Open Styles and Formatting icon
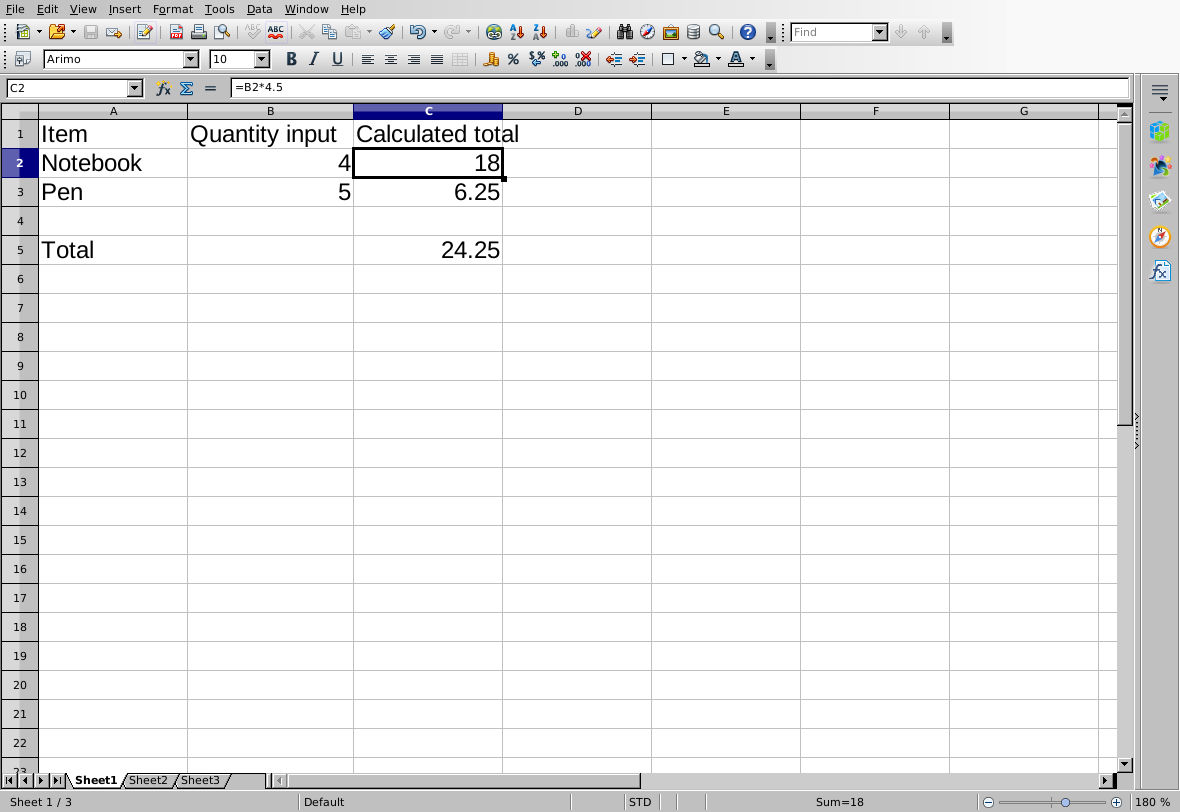This screenshot has width=1180, height=812. [23, 59]
